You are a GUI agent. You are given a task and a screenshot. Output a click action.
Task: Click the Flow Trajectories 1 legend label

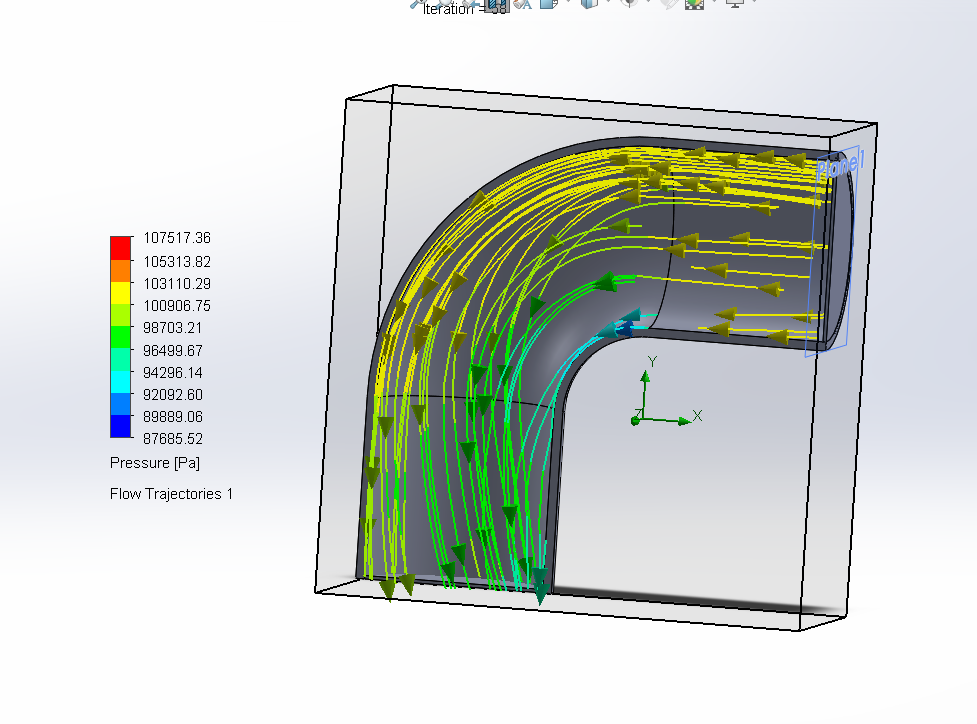point(171,493)
